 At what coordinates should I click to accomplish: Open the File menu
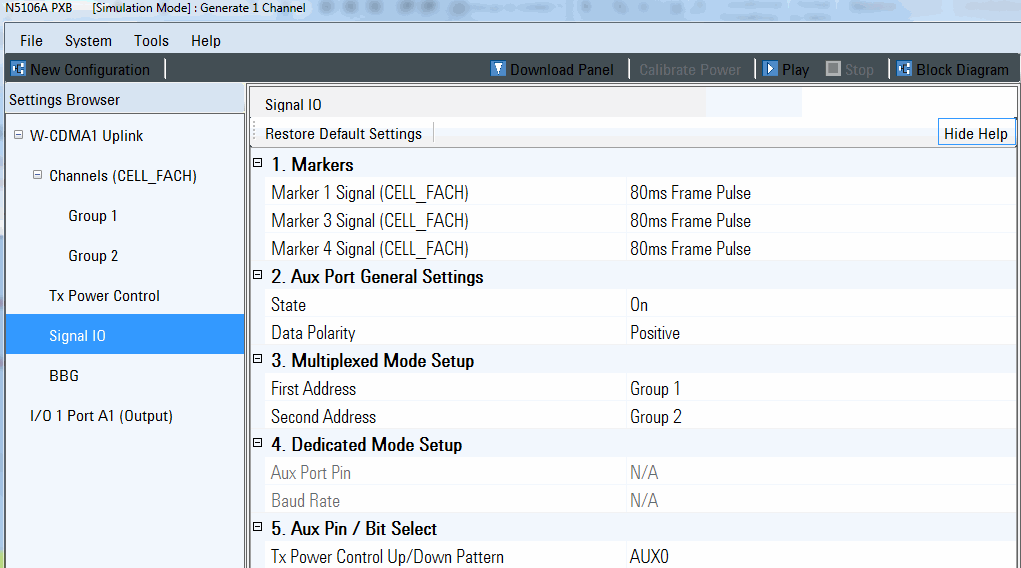pos(31,41)
